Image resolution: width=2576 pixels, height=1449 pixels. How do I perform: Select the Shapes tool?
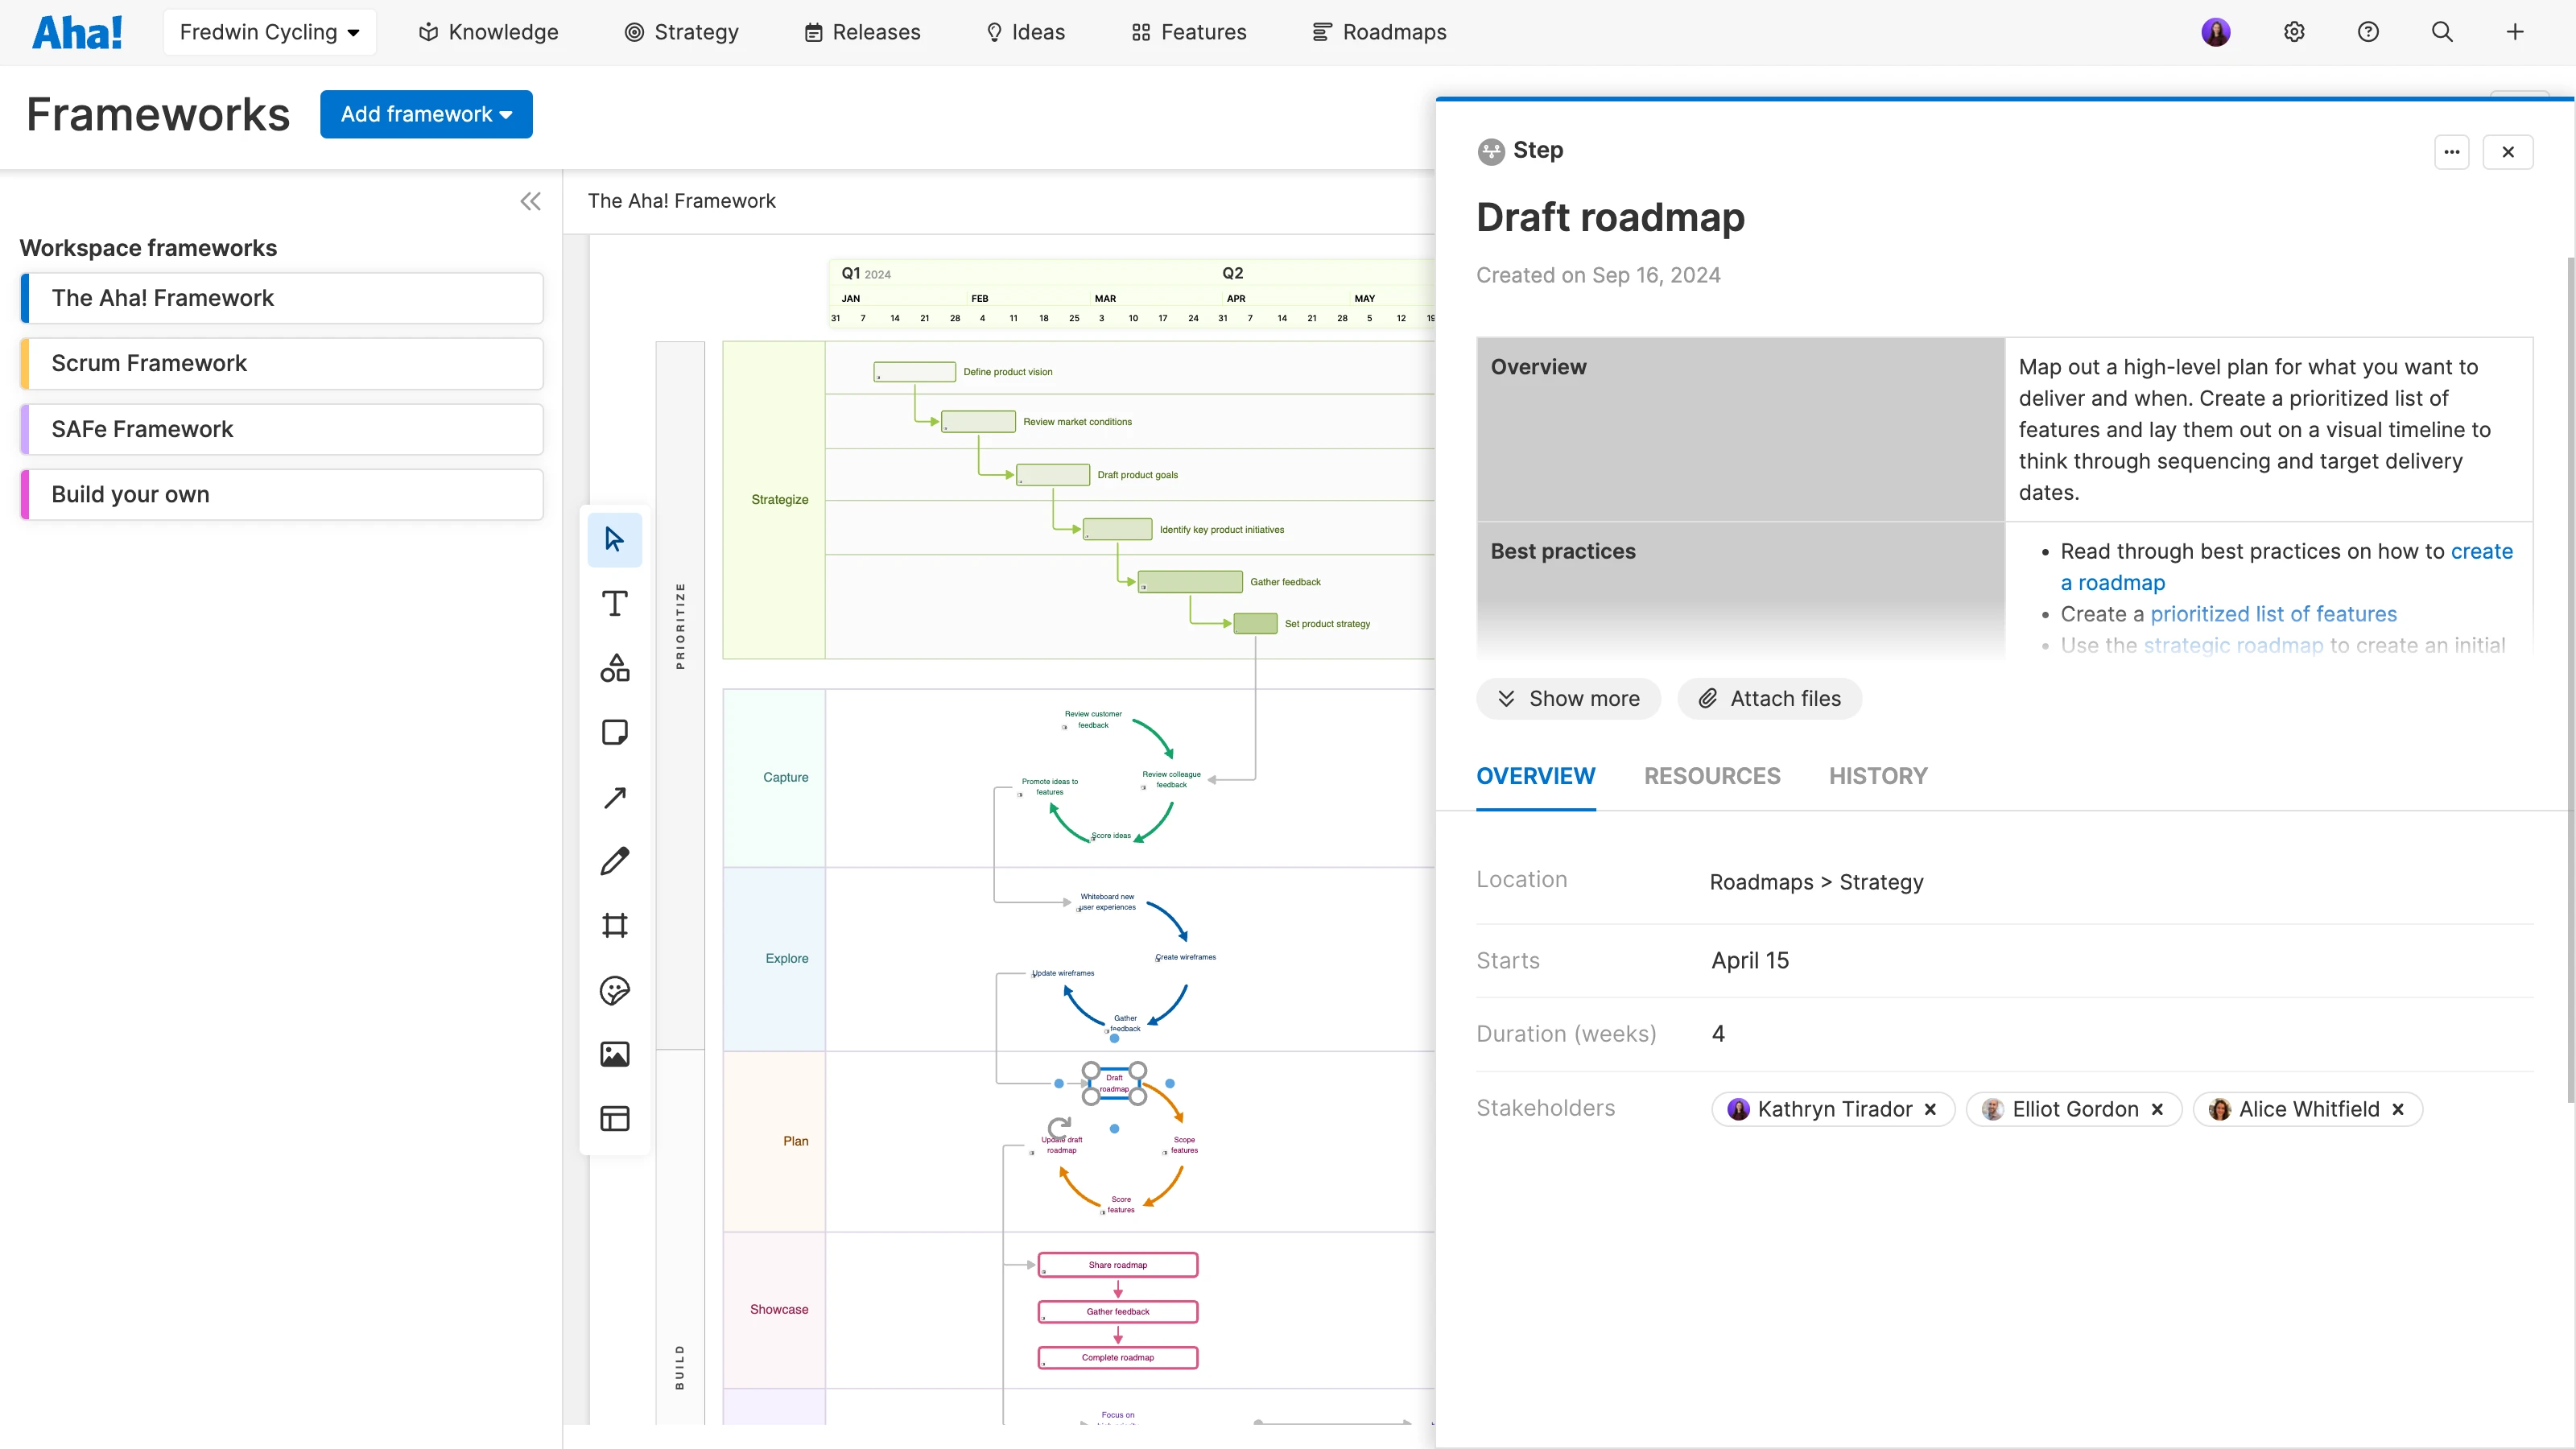point(614,667)
